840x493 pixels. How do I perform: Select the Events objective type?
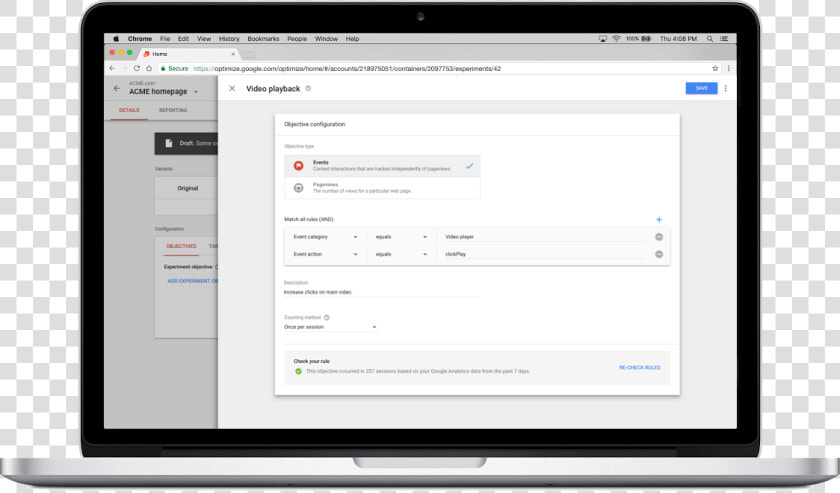(382, 166)
